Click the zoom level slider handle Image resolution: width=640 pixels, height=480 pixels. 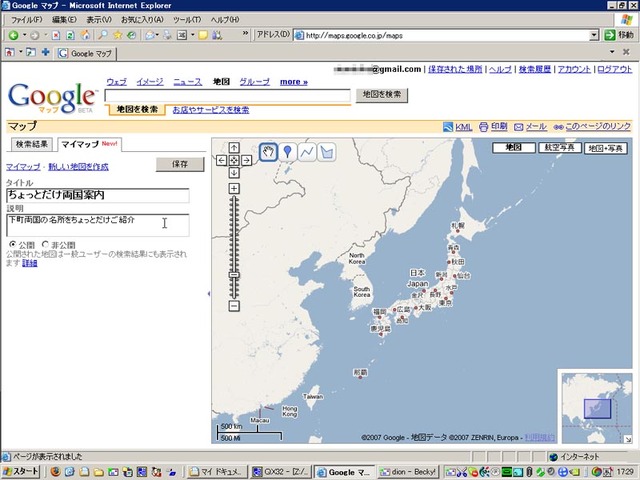pos(234,275)
